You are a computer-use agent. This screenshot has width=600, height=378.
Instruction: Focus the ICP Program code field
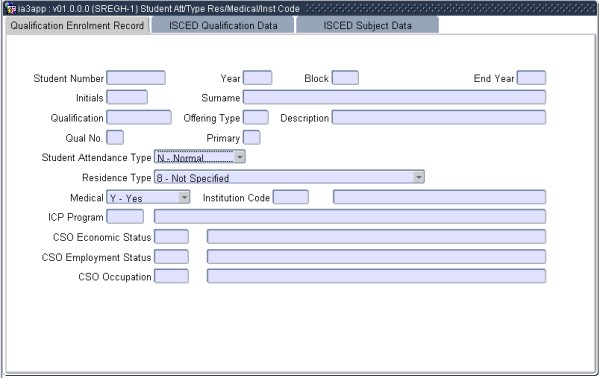pos(125,217)
